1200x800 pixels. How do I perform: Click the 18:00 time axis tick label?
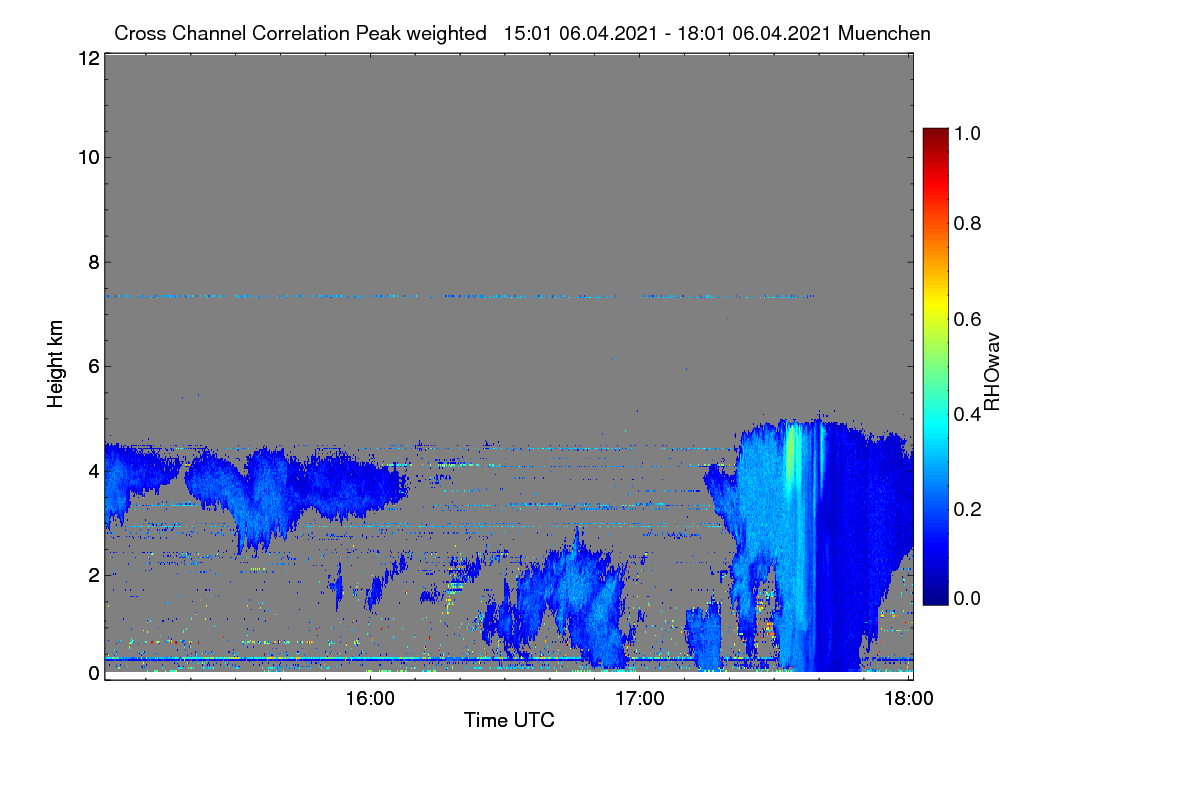(x=908, y=698)
